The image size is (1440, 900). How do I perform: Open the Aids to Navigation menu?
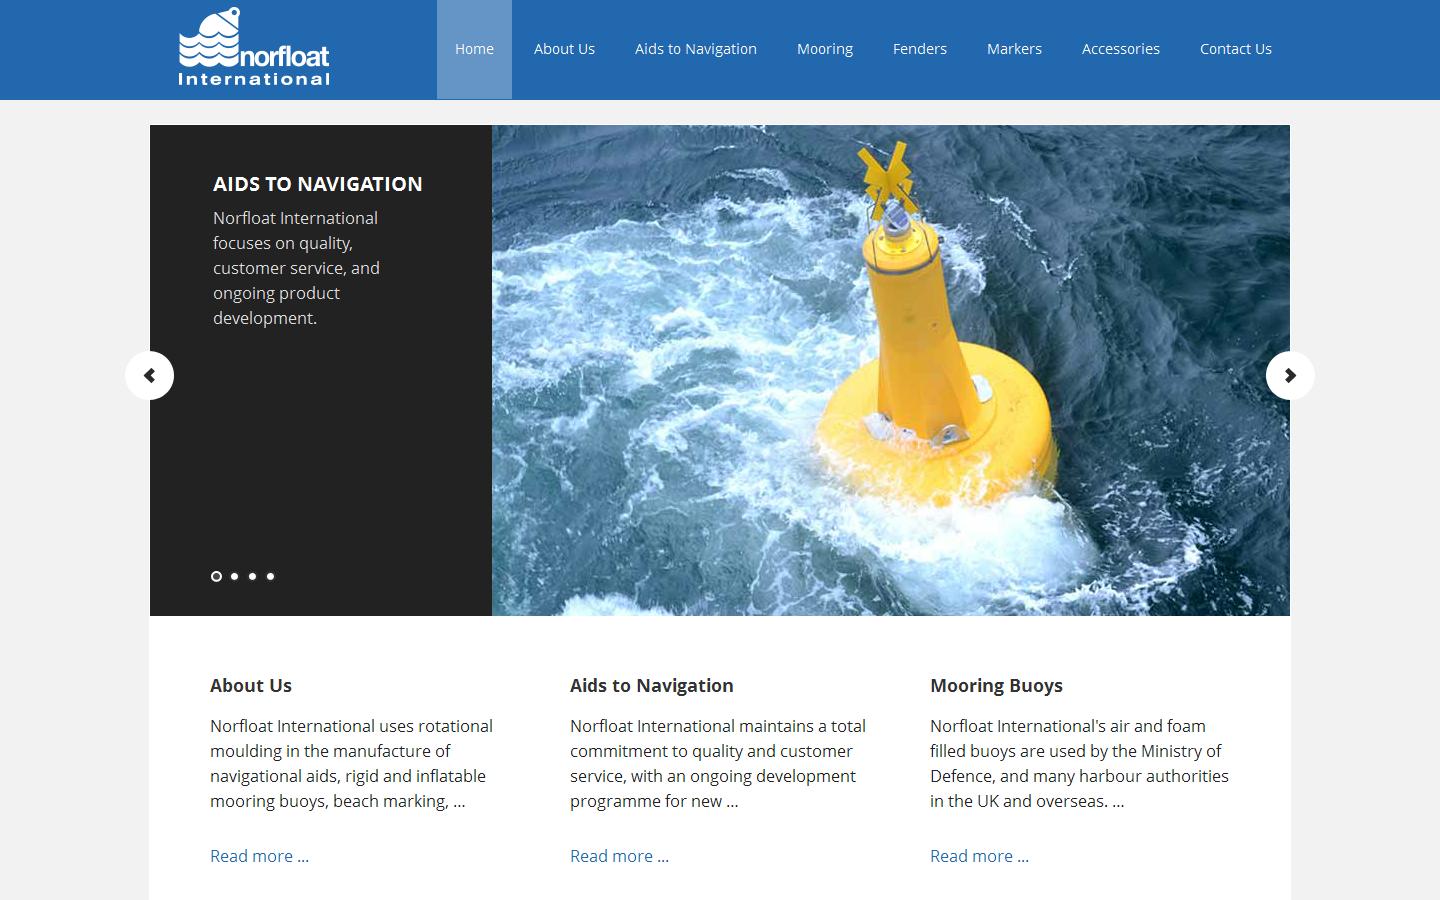coord(695,48)
